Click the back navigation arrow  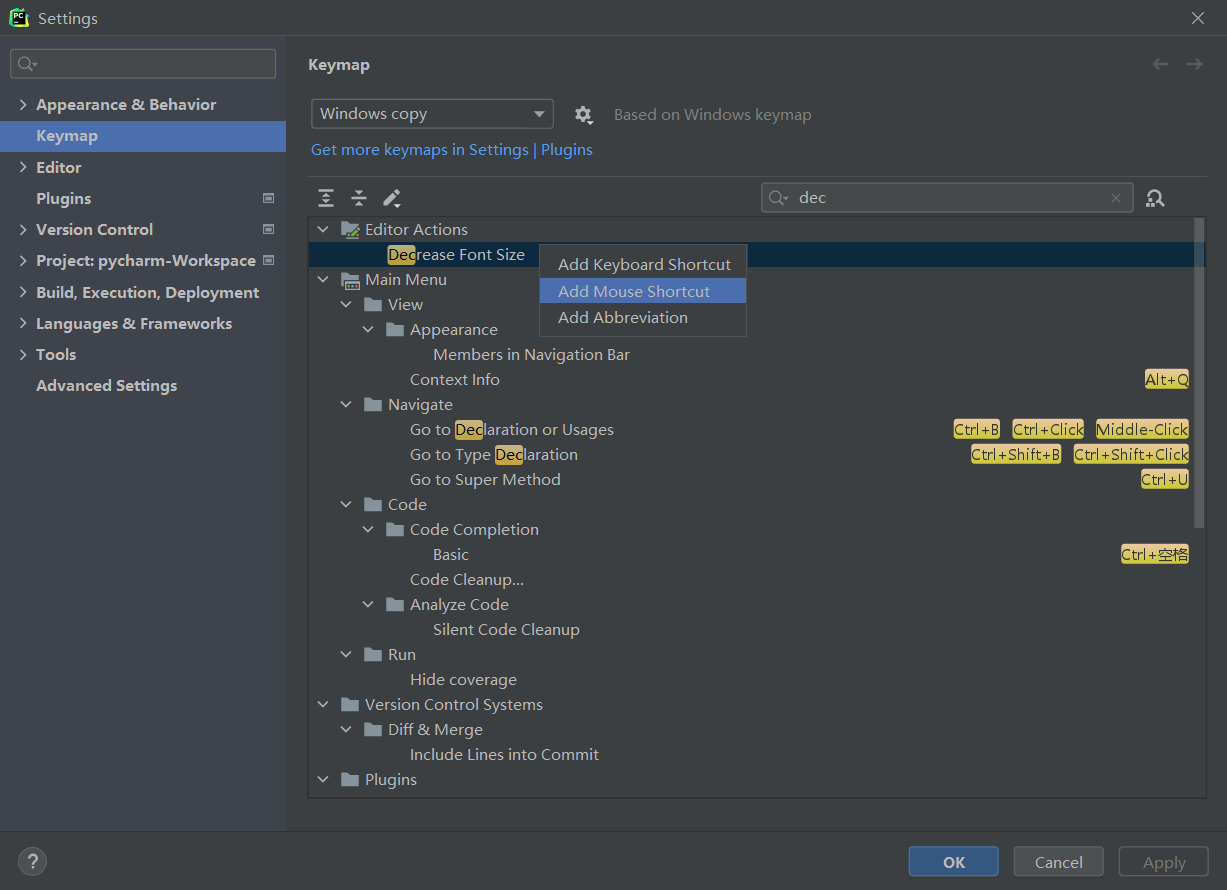(1160, 64)
